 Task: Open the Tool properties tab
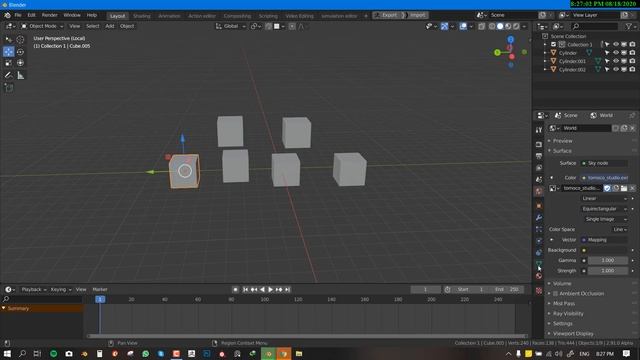(x=539, y=130)
